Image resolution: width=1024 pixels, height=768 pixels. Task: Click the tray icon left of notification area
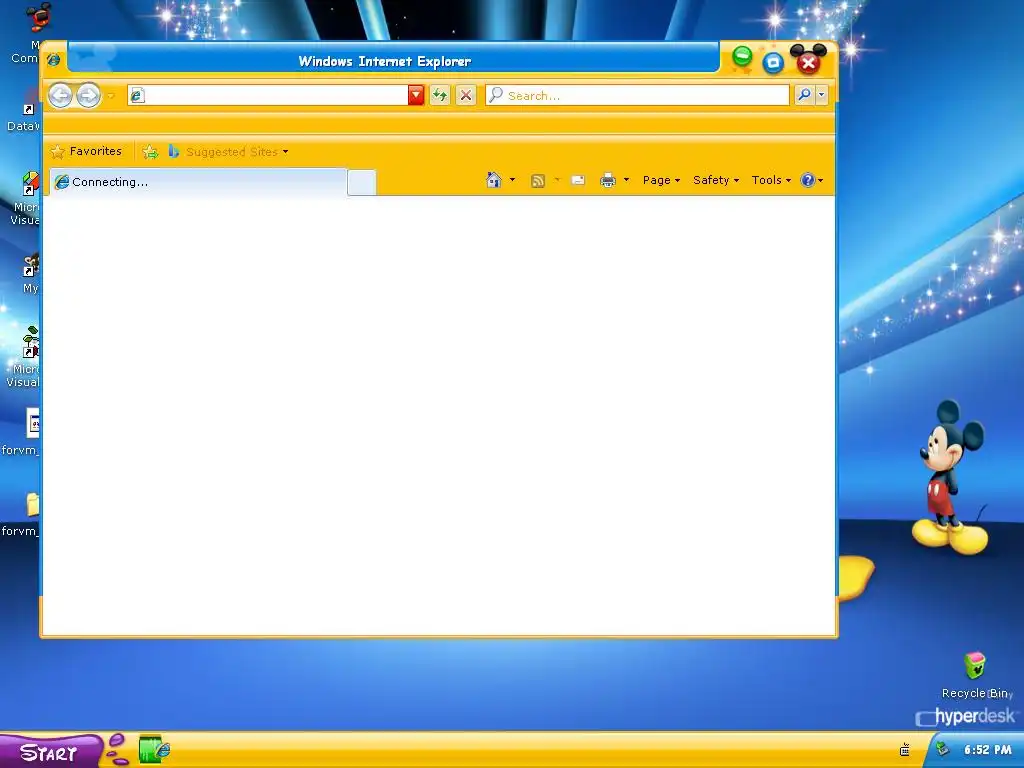click(x=905, y=750)
